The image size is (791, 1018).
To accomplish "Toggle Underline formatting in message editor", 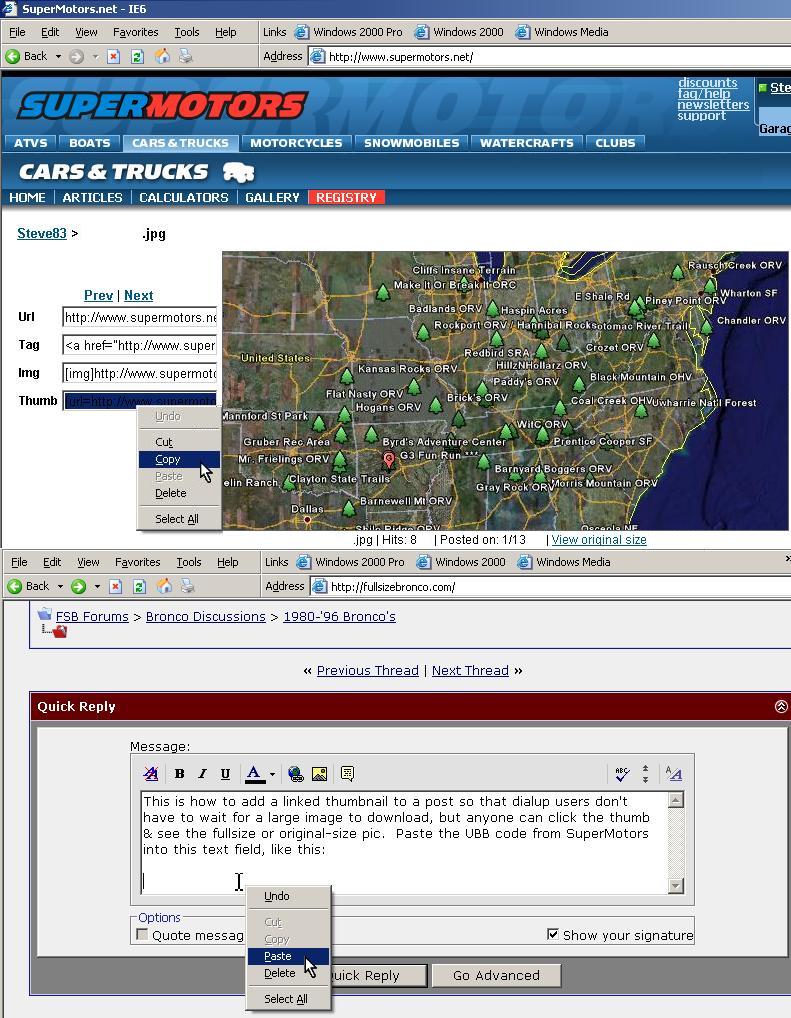I will 225,773.
